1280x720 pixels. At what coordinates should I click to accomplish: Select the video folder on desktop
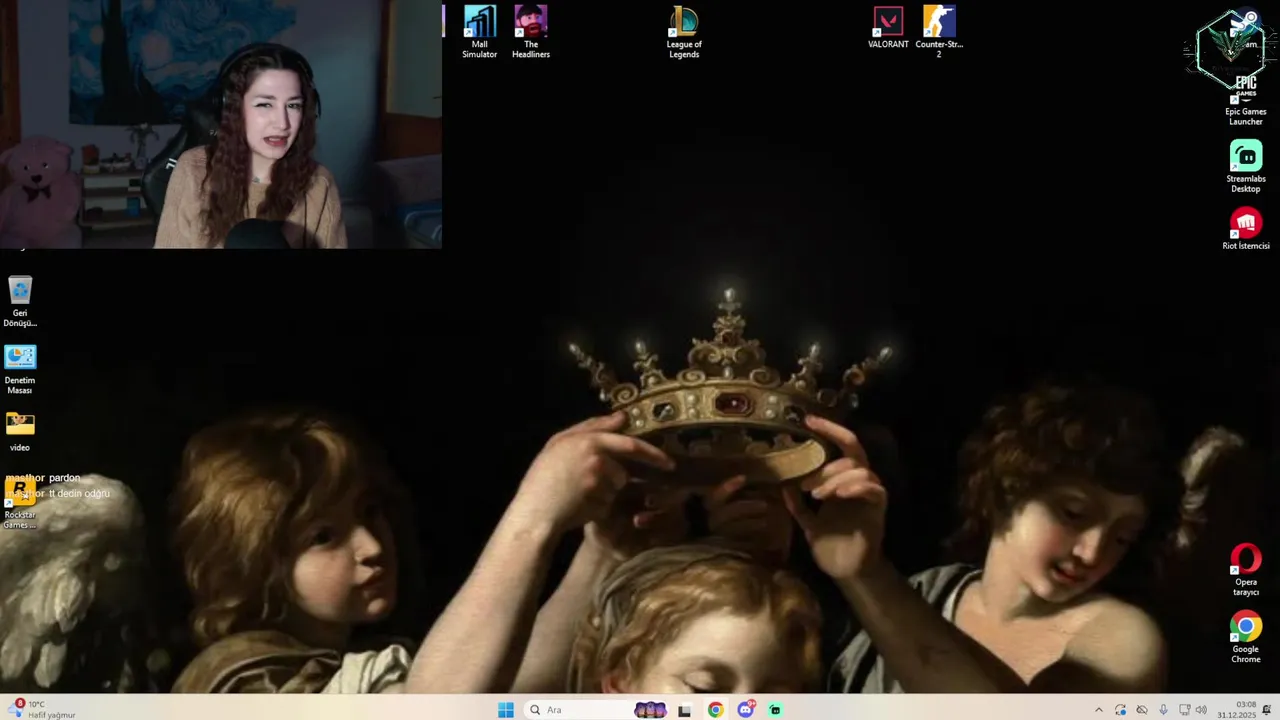pyautogui.click(x=20, y=432)
